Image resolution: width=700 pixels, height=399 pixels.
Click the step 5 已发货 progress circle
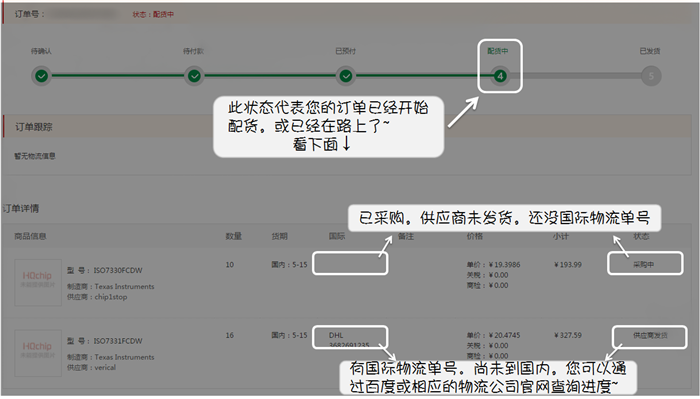(651, 76)
